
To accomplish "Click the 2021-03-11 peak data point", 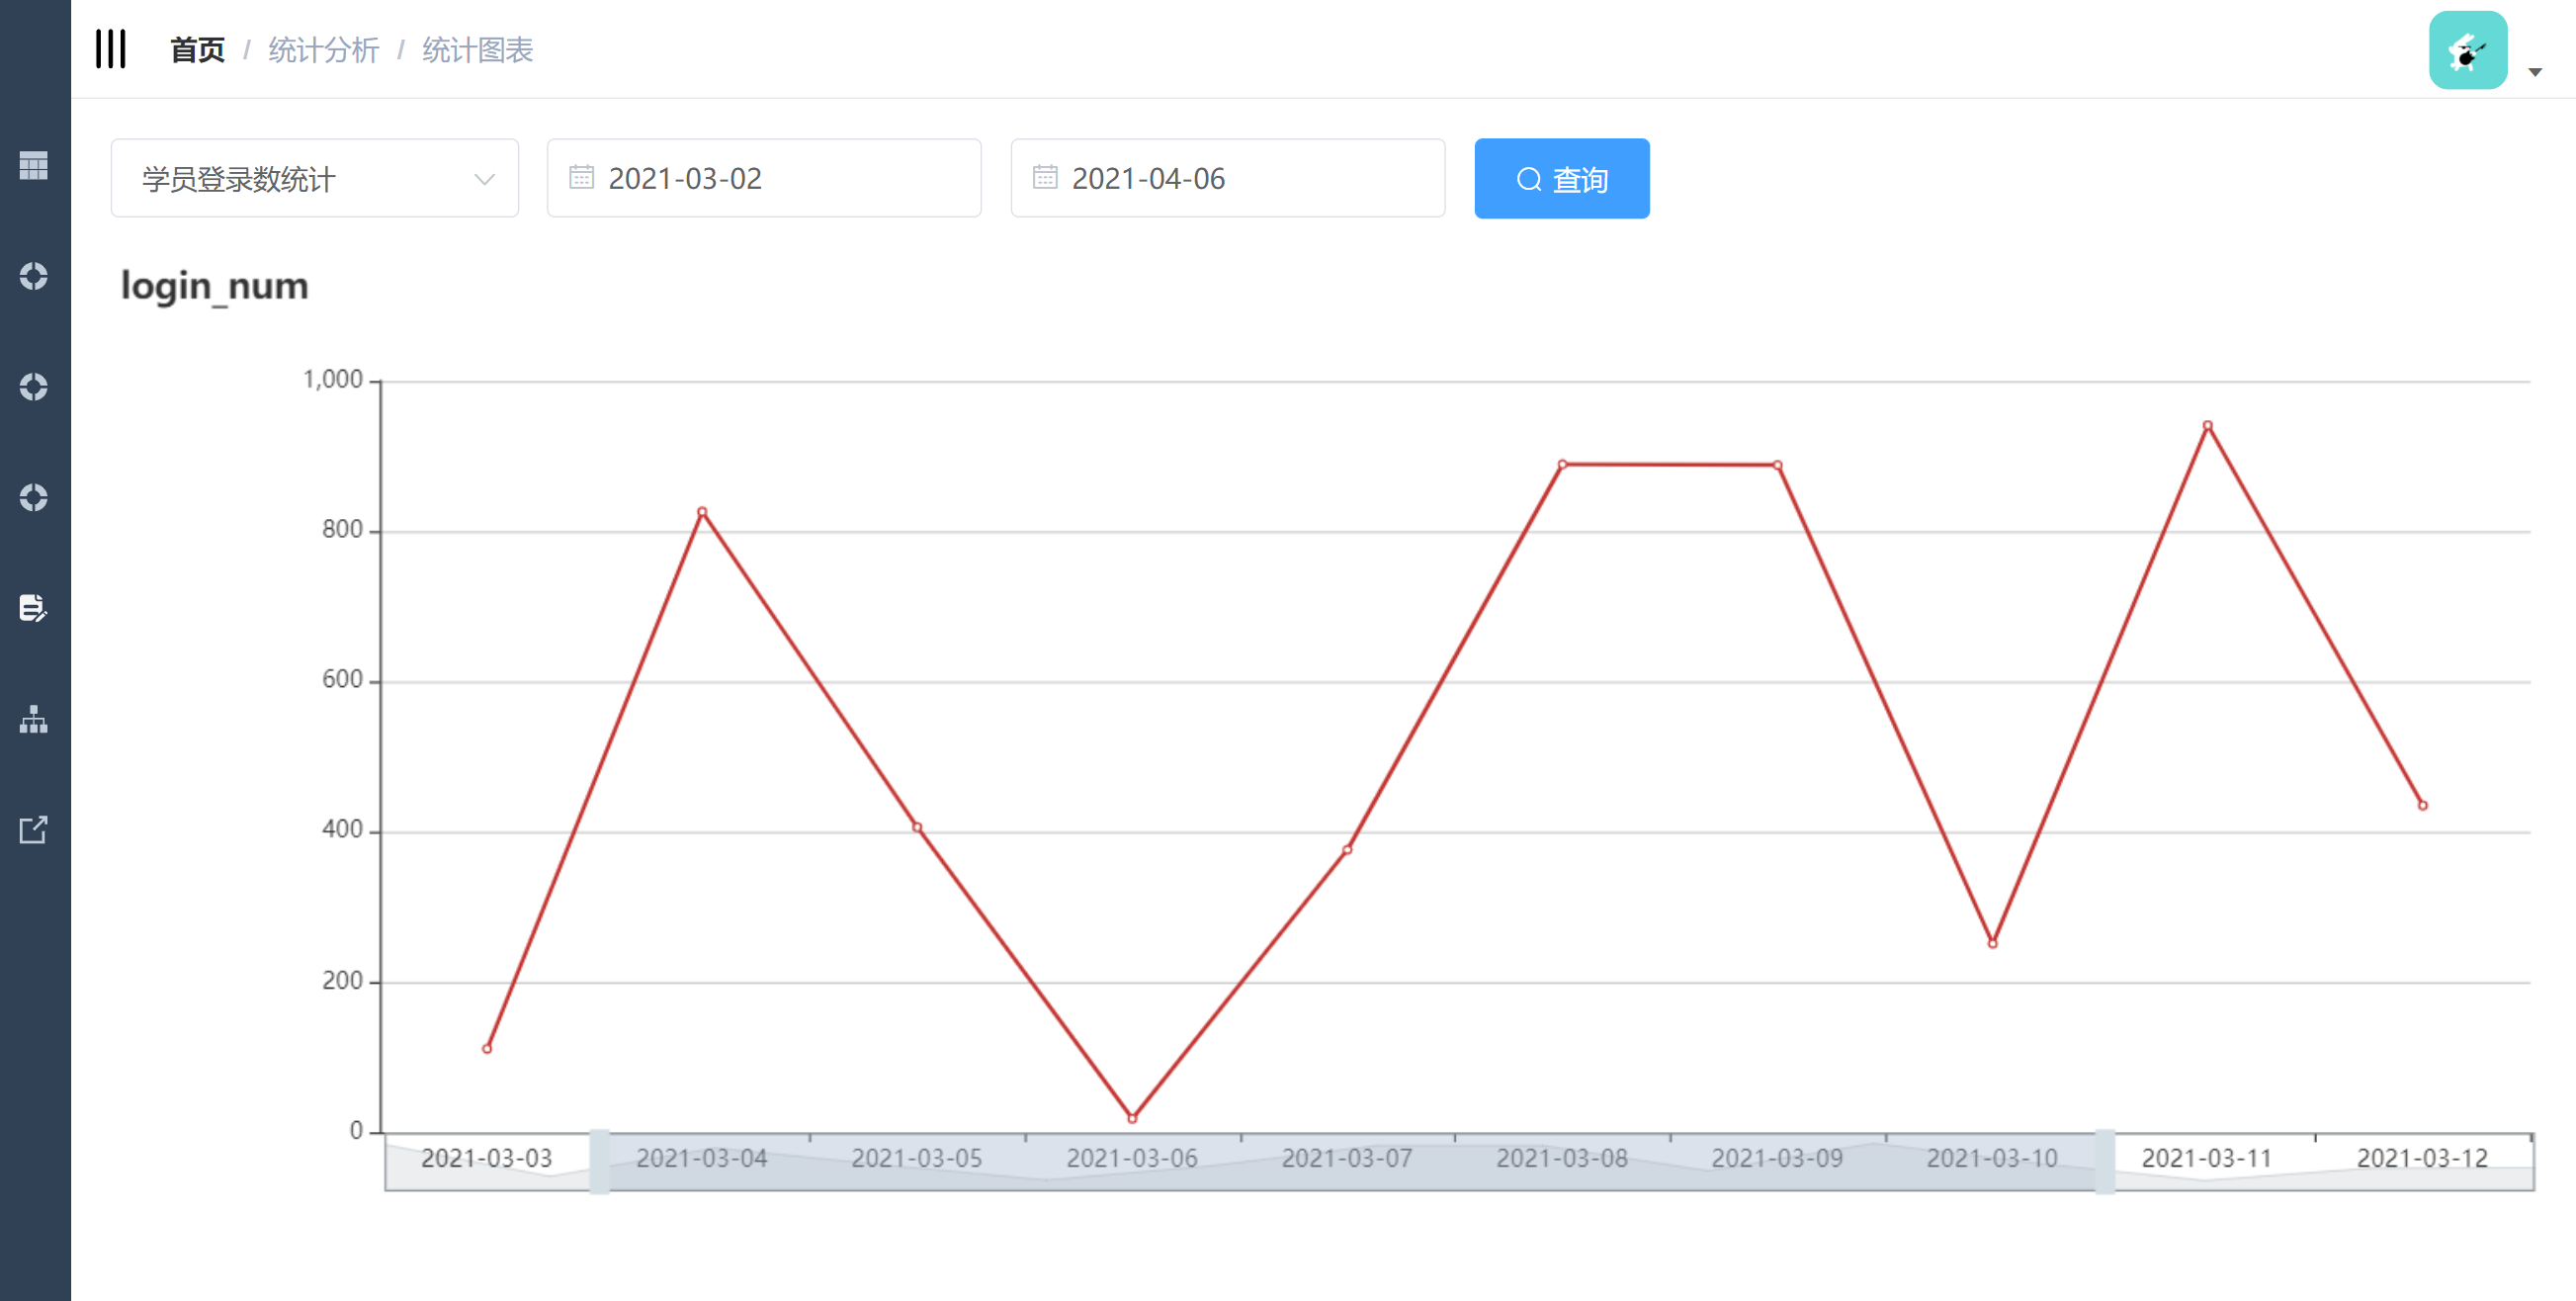I will [x=2207, y=426].
